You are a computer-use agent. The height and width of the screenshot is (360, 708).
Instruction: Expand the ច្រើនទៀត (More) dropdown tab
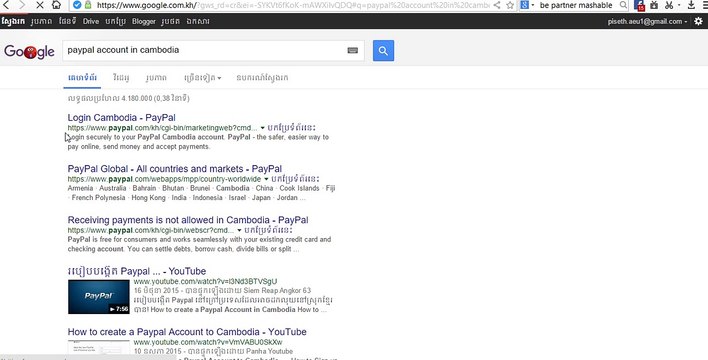pos(202,78)
